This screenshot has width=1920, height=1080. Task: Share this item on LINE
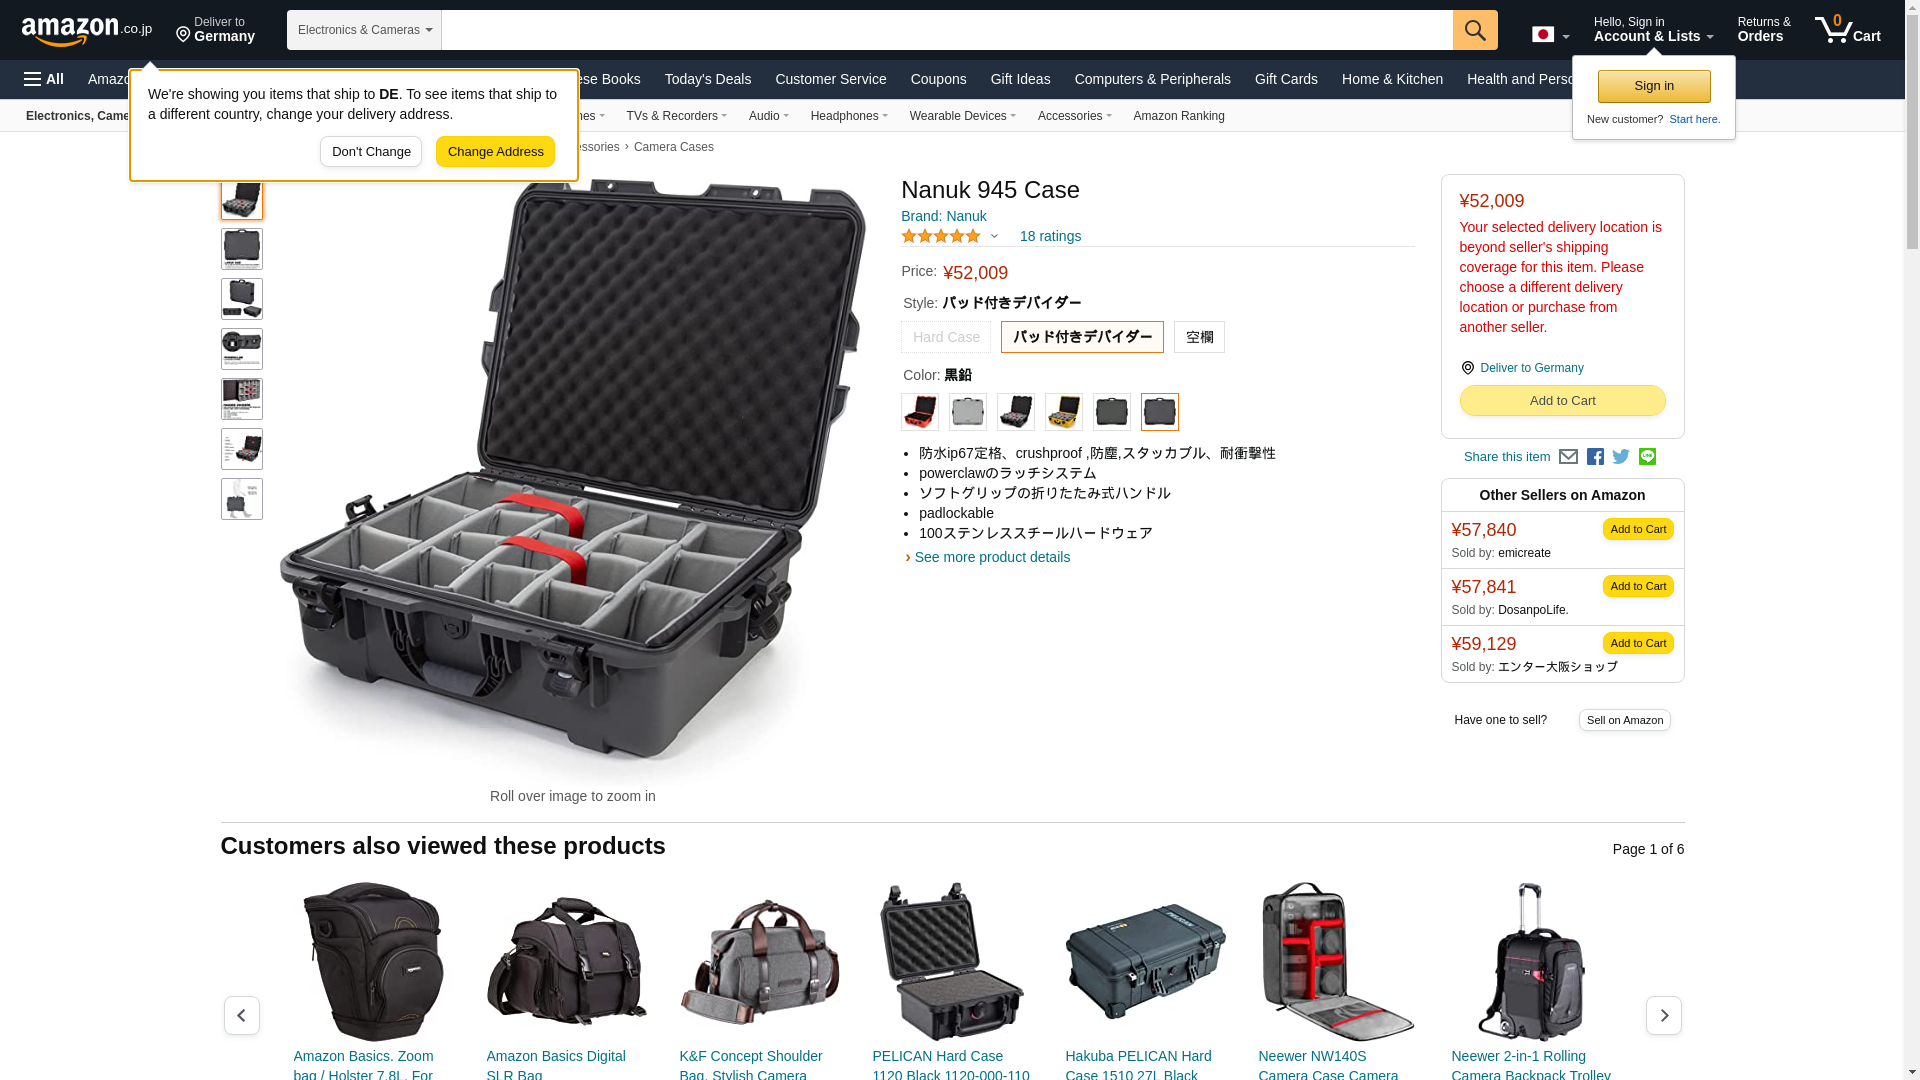point(1647,457)
